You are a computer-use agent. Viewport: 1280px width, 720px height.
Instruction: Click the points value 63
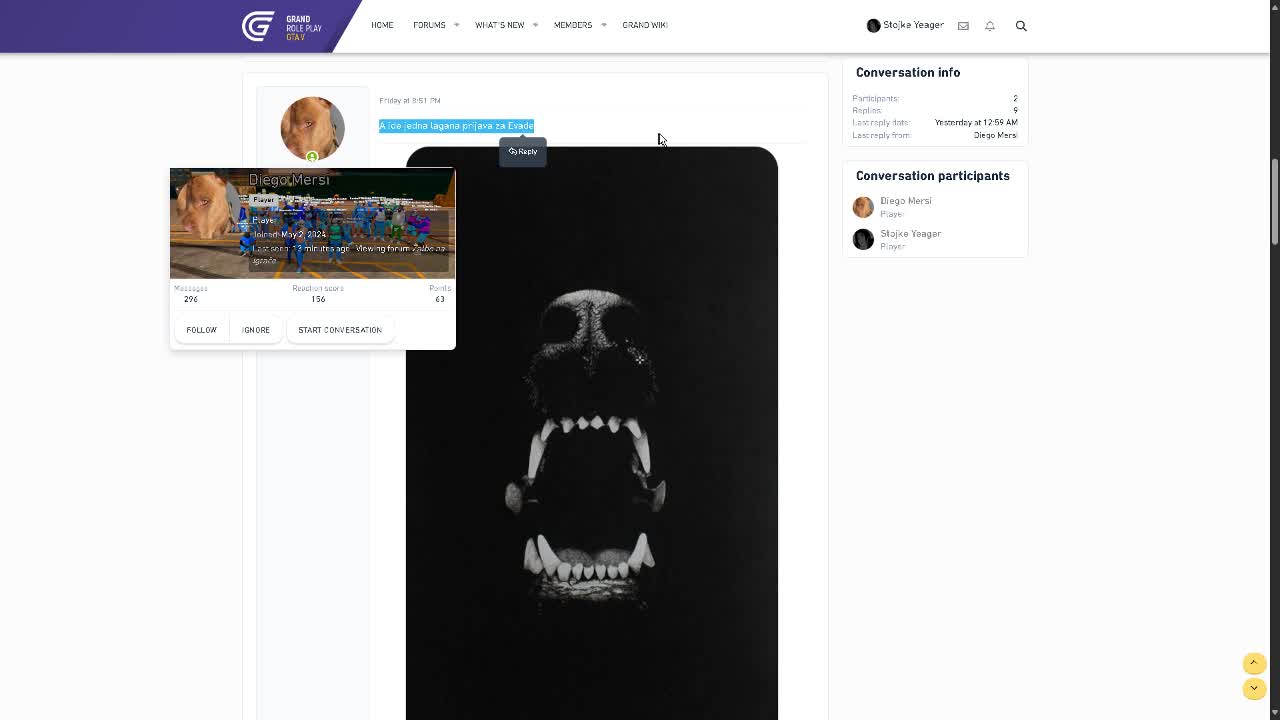point(440,299)
